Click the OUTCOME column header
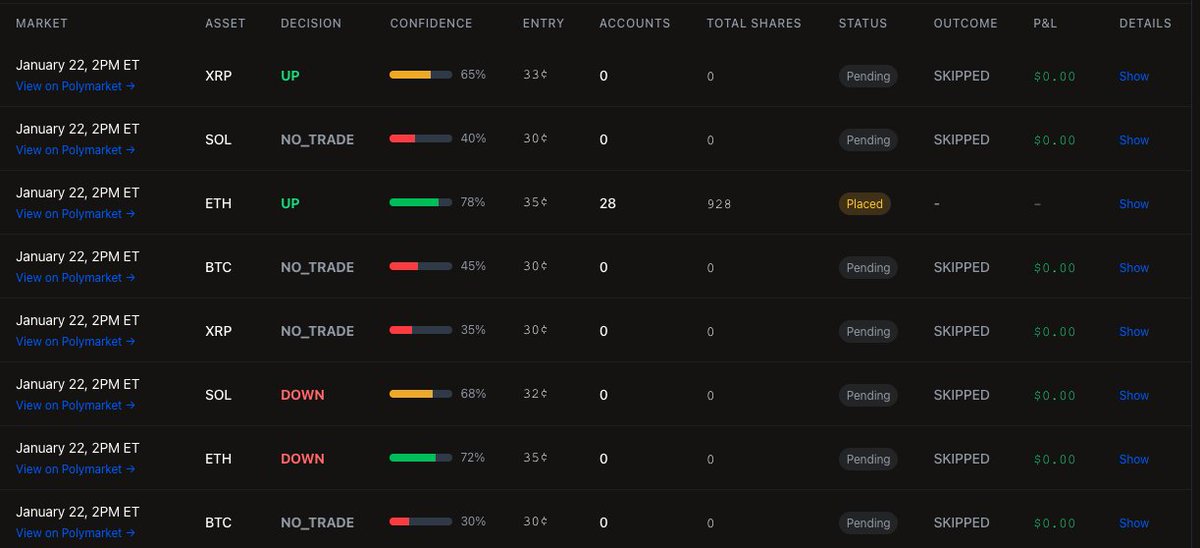Image resolution: width=1200 pixels, height=548 pixels. point(965,23)
